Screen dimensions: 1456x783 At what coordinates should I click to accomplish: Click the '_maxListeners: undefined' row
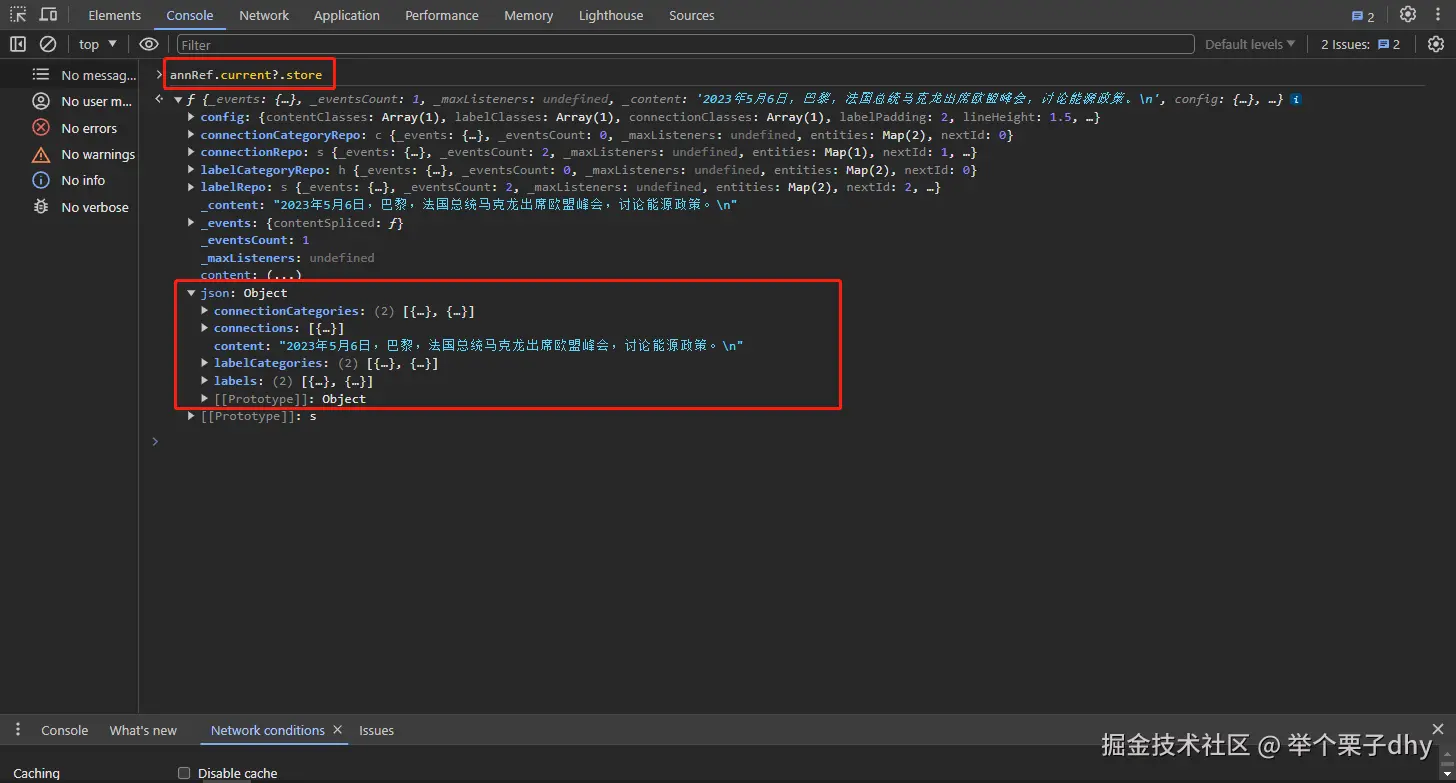(287, 258)
